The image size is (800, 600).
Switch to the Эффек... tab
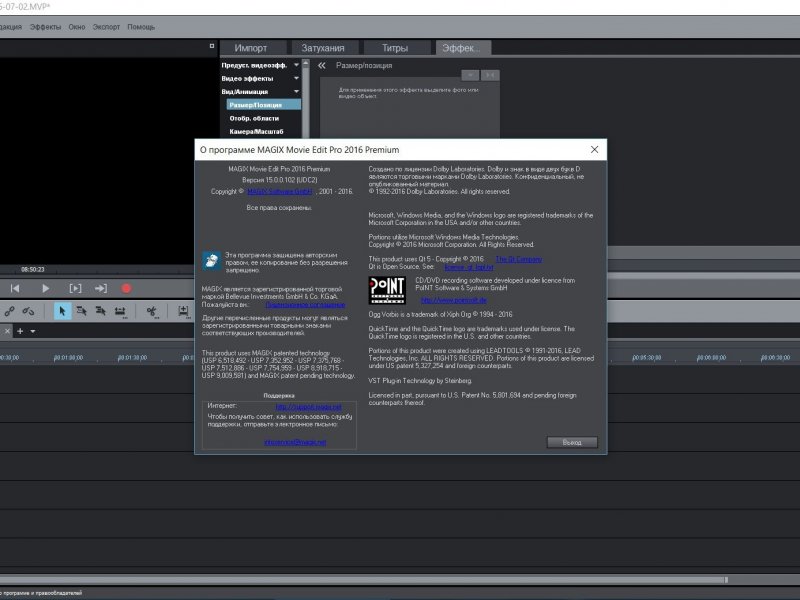(463, 48)
